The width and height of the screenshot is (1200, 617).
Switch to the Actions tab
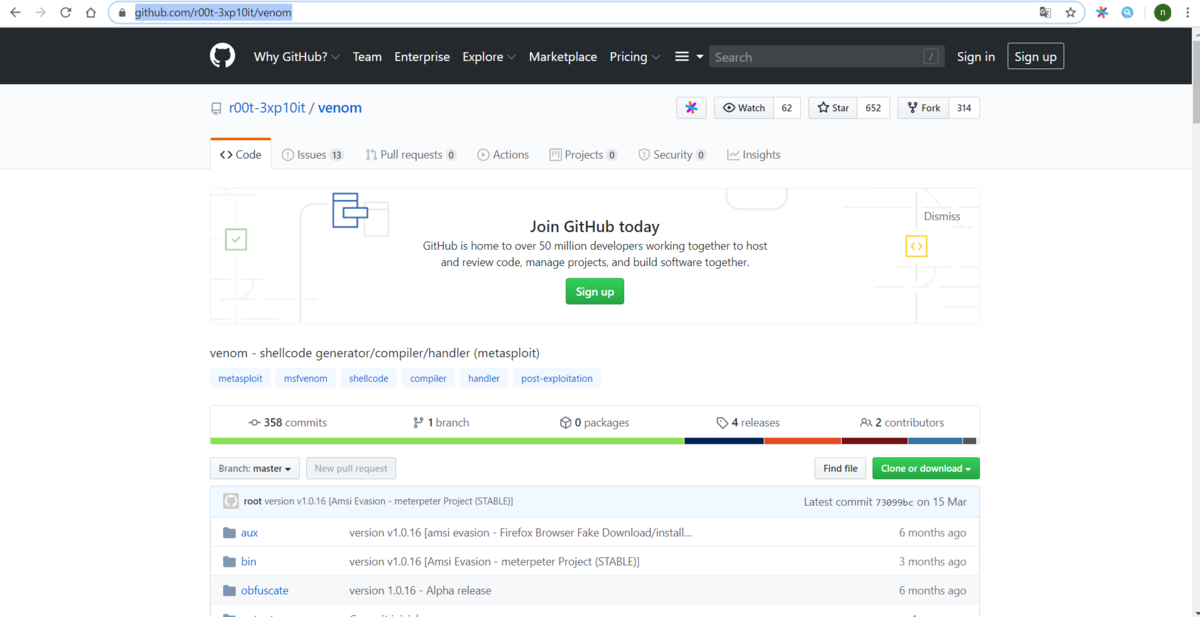[503, 155]
